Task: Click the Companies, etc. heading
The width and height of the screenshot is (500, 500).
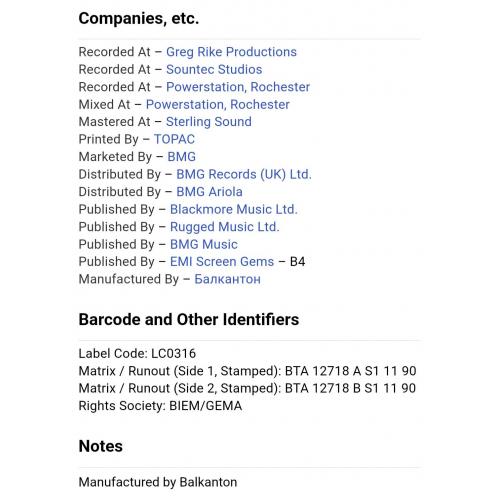Action: coord(139,18)
